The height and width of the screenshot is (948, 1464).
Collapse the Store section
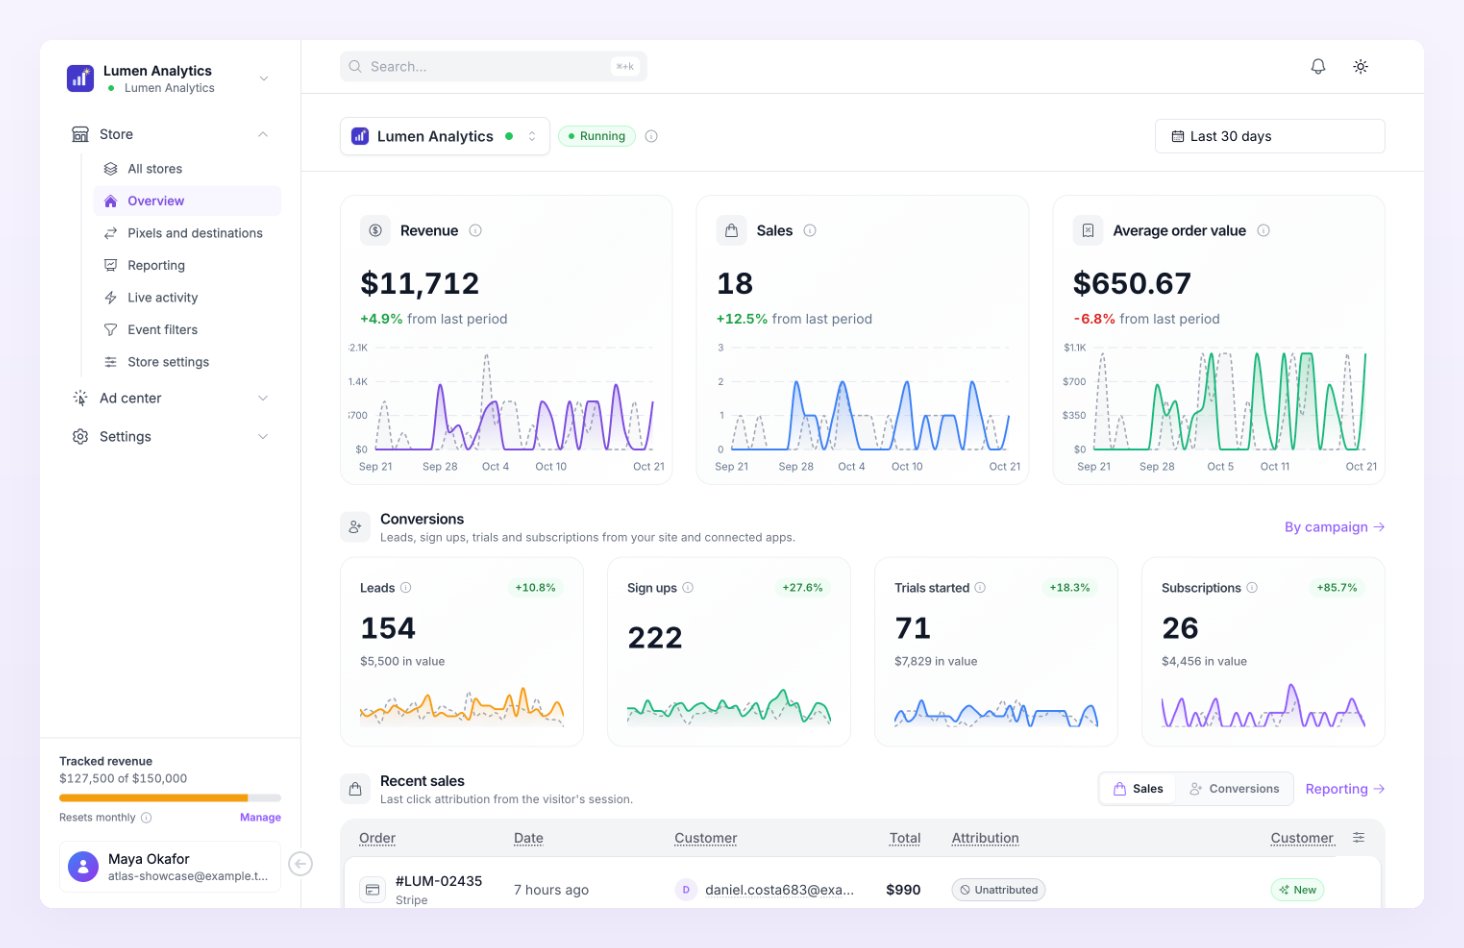[x=263, y=134]
